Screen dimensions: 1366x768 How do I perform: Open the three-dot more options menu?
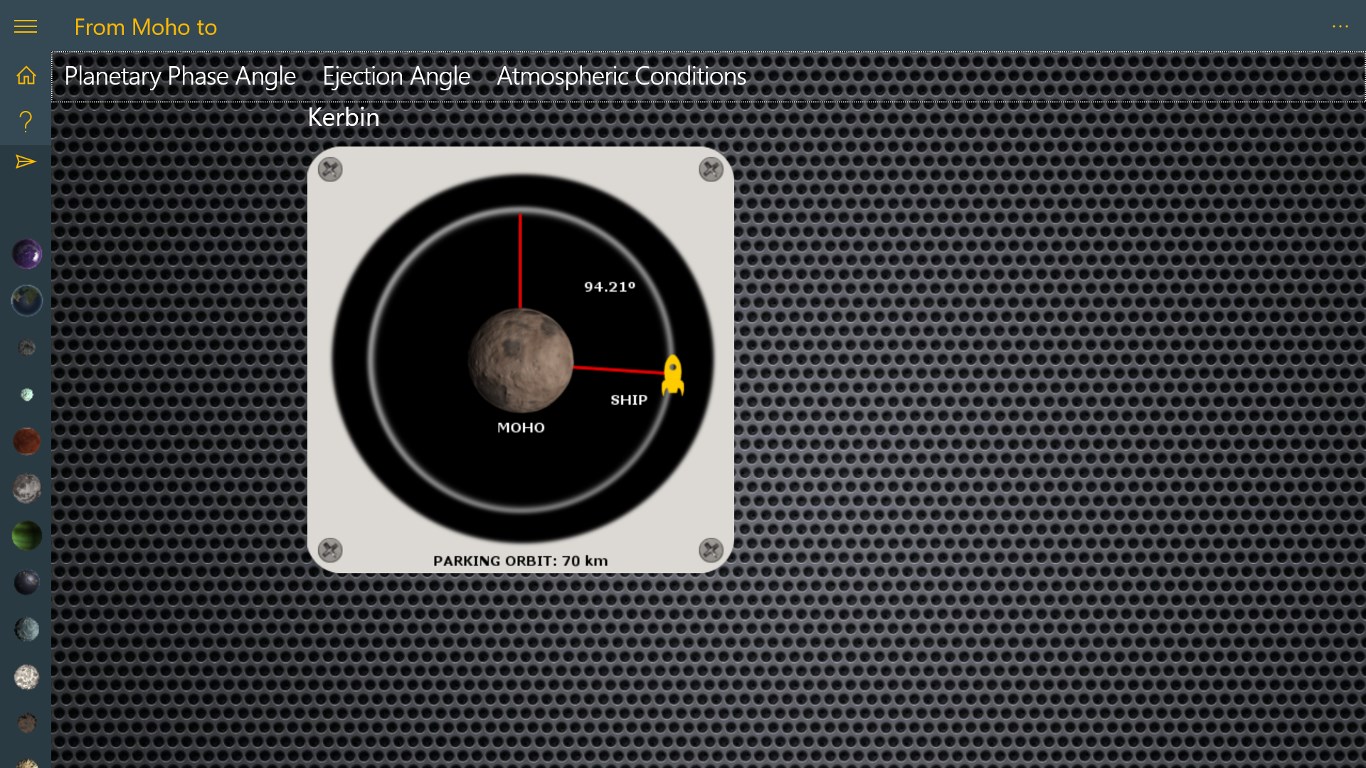point(1340,27)
